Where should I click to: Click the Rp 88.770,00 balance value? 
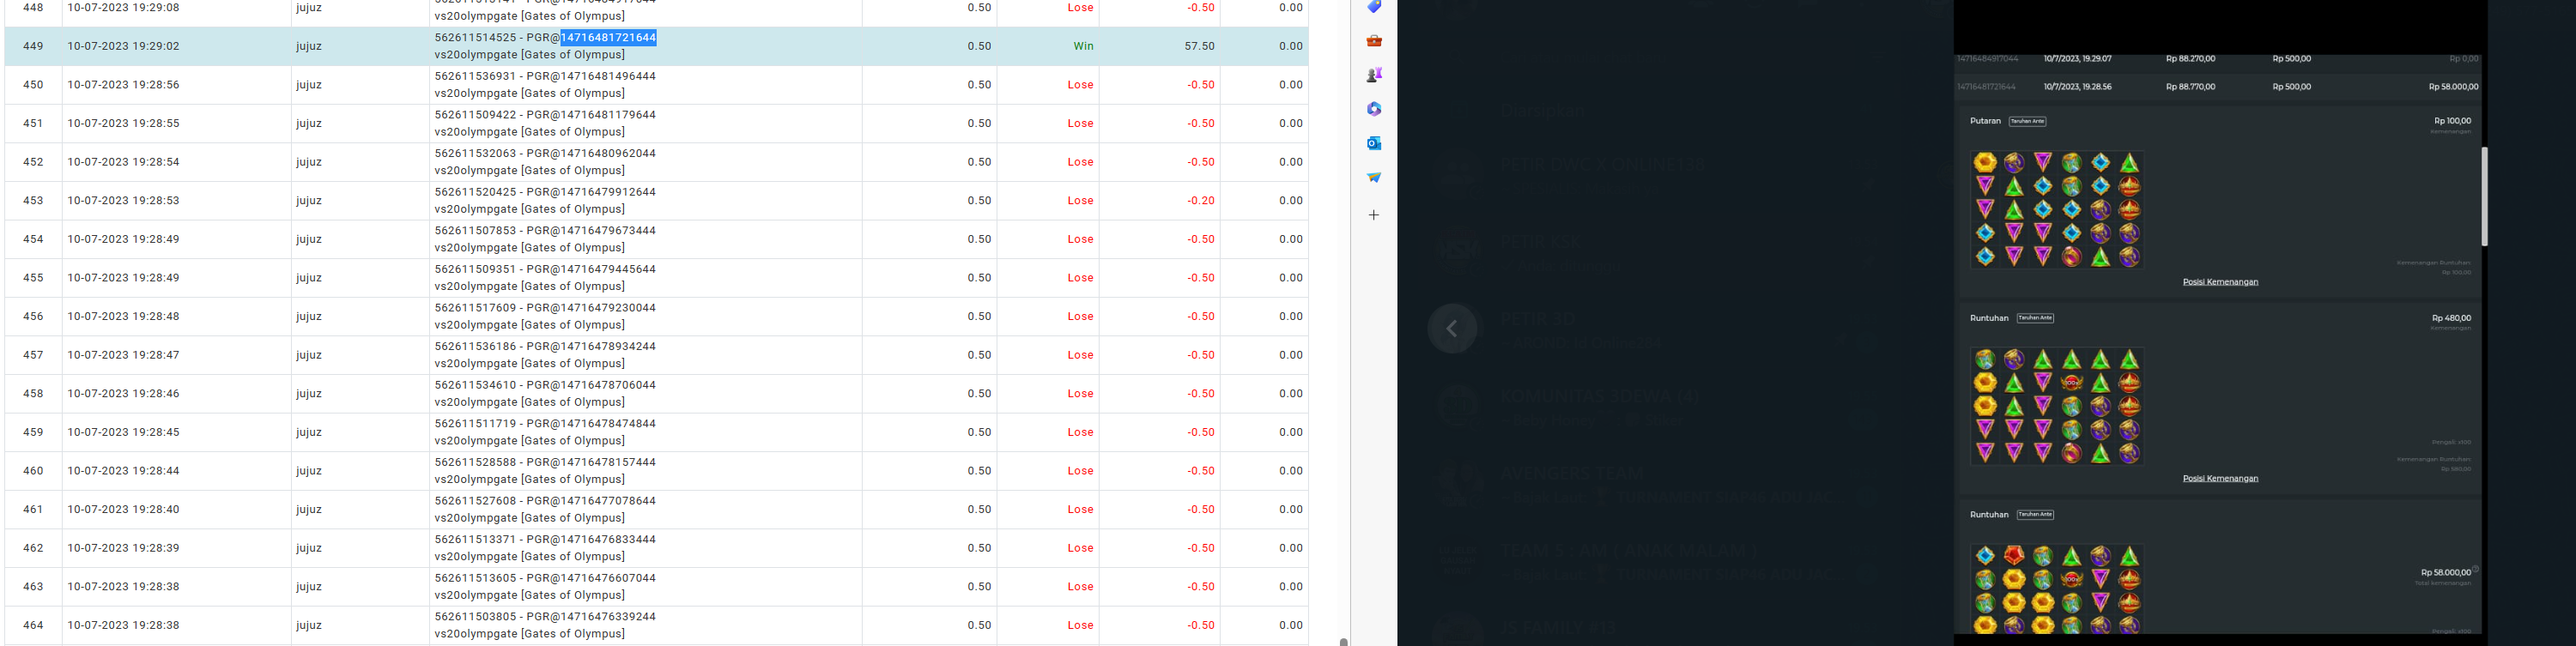pyautogui.click(x=2190, y=87)
